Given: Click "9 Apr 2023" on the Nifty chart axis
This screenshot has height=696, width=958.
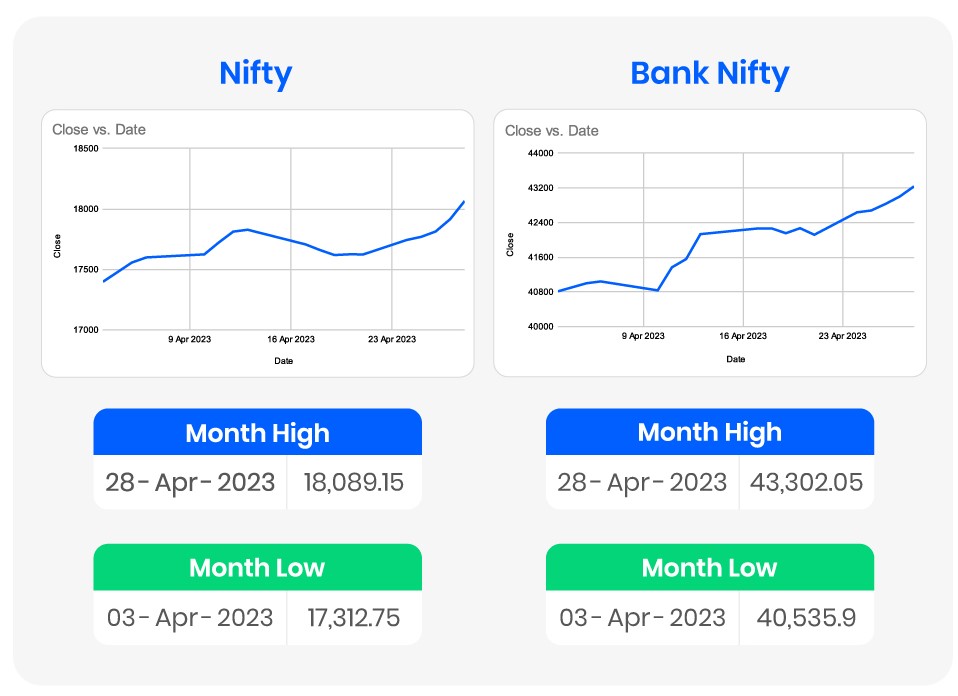Looking at the screenshot, I should 190,340.
